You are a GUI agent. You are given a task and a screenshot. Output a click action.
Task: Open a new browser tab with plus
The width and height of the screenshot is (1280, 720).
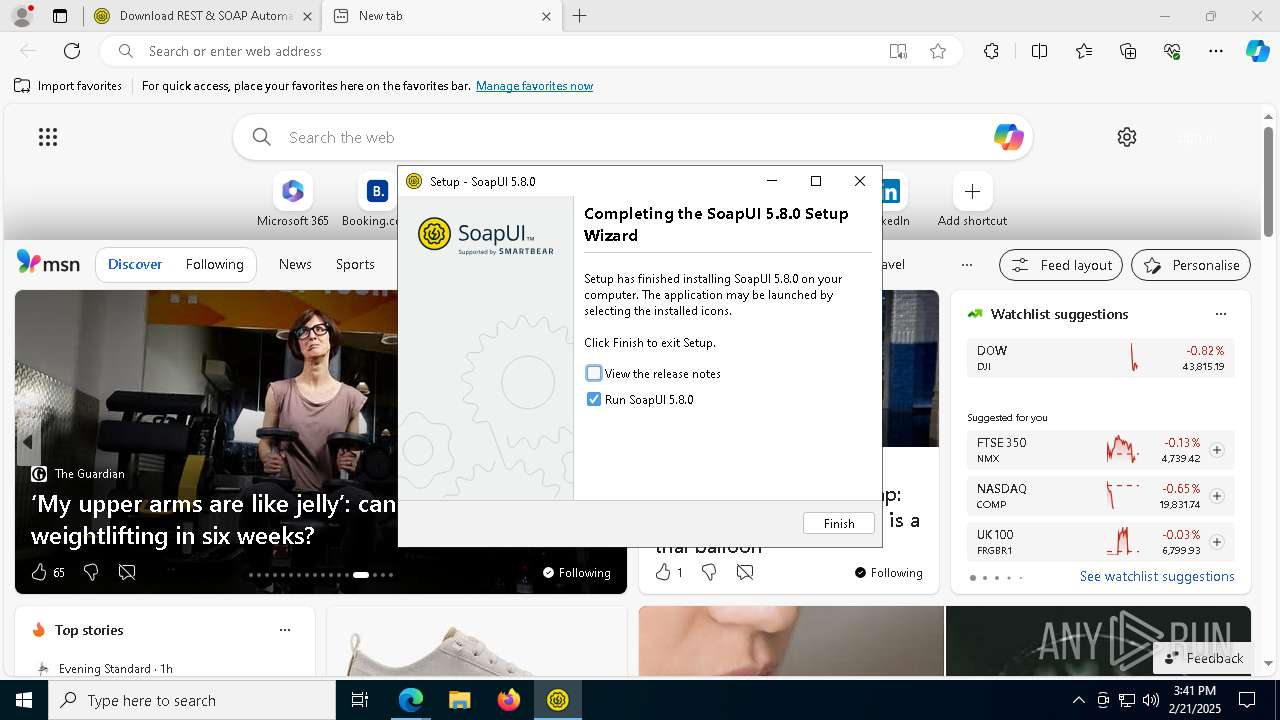pos(579,16)
